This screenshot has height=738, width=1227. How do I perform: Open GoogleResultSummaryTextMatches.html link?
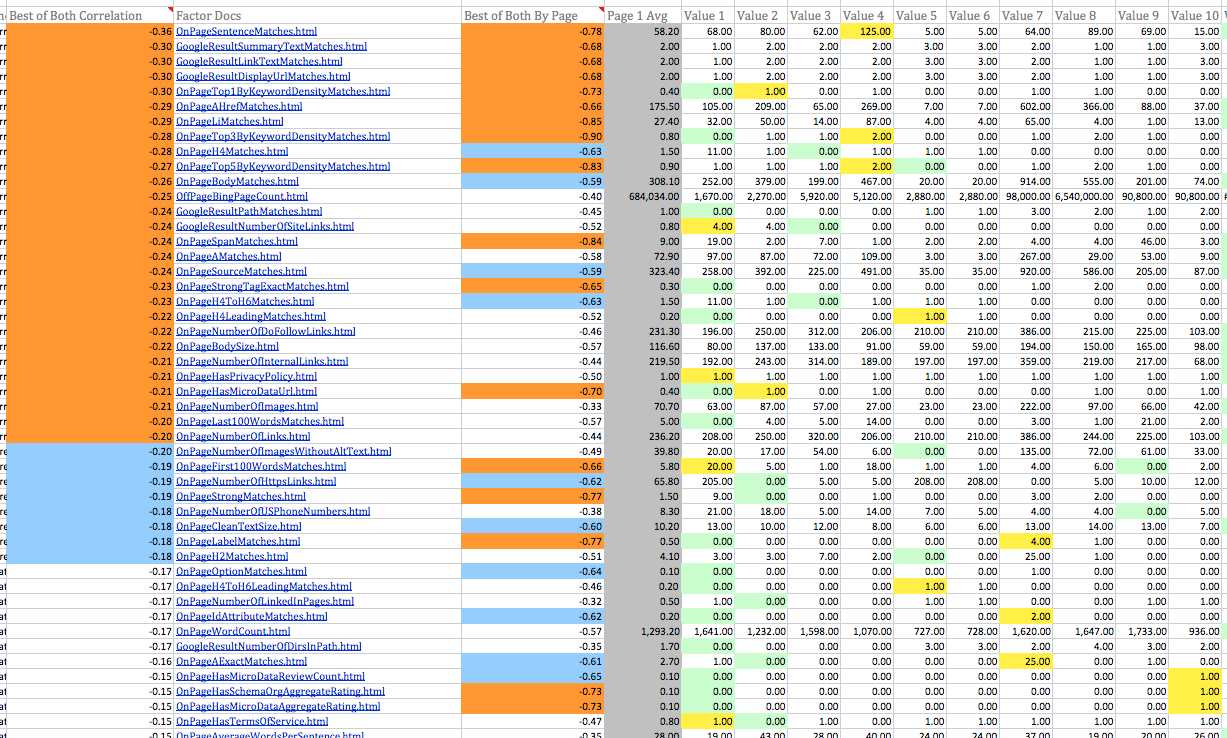(271, 47)
